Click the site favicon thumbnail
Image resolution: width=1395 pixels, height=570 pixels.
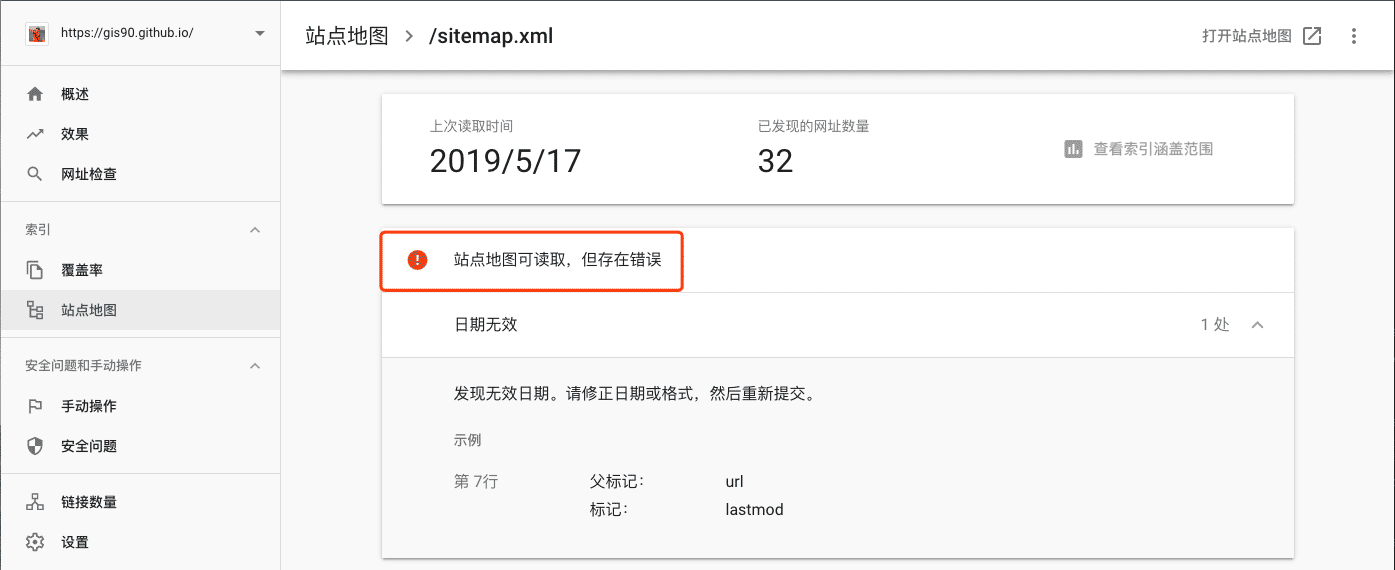click(37, 33)
